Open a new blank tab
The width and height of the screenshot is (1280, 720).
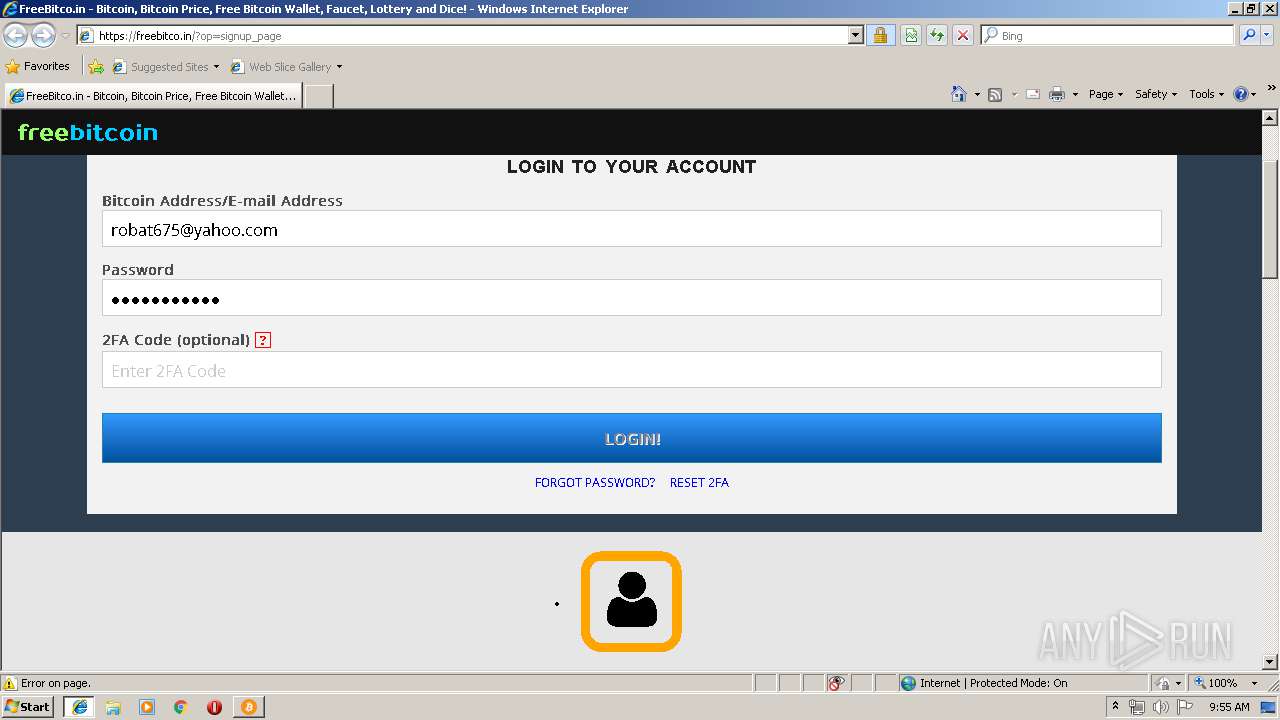click(x=318, y=96)
